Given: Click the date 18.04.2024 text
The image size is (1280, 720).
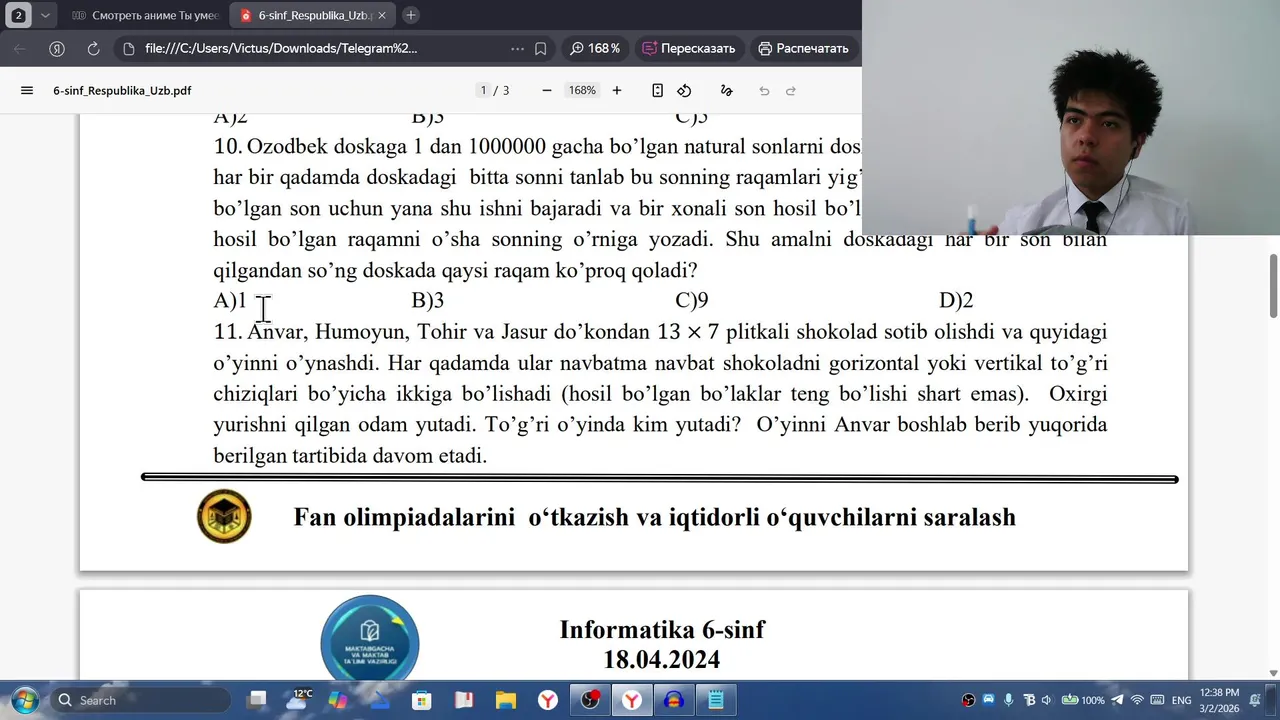Looking at the screenshot, I should point(661,660).
